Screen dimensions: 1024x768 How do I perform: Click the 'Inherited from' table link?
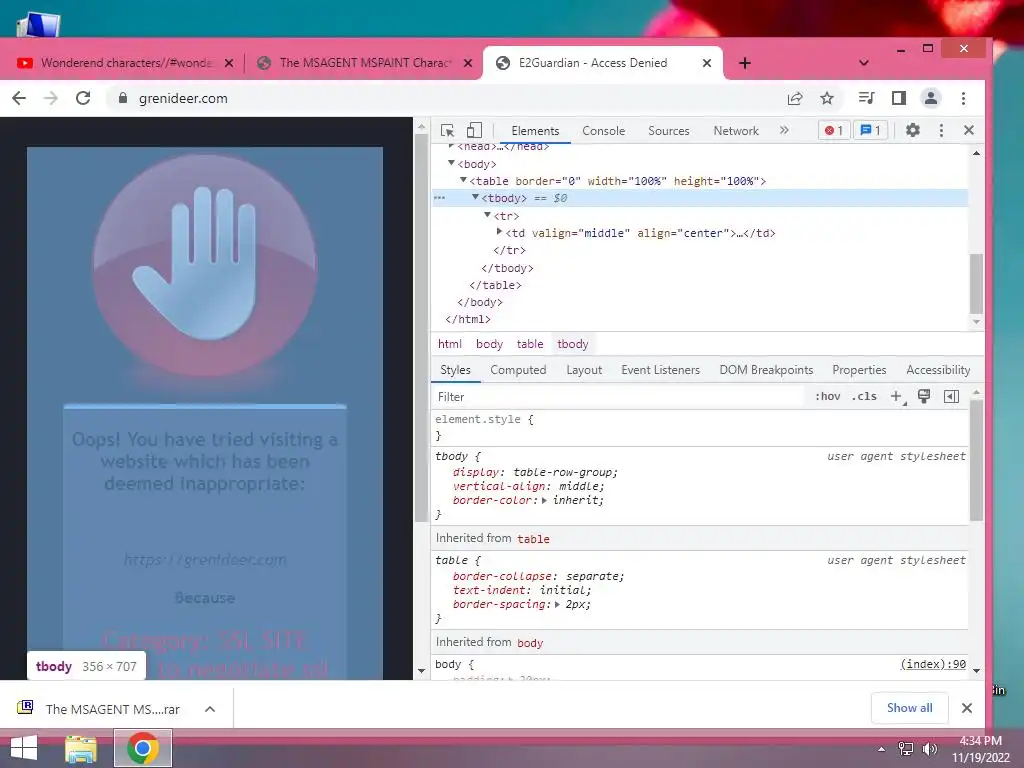click(x=533, y=539)
